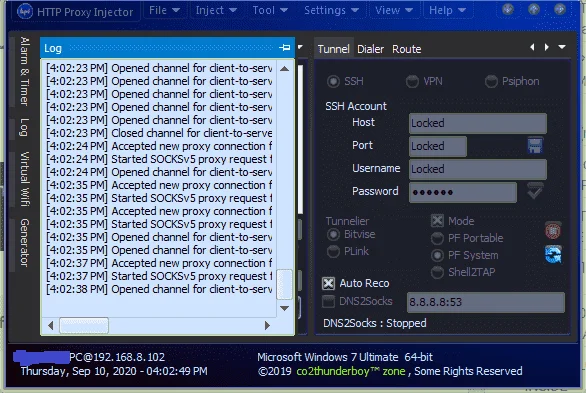Screen dimensions: 586x393
Task: Toggle the Mode checkbox
Action: [x=437, y=221]
